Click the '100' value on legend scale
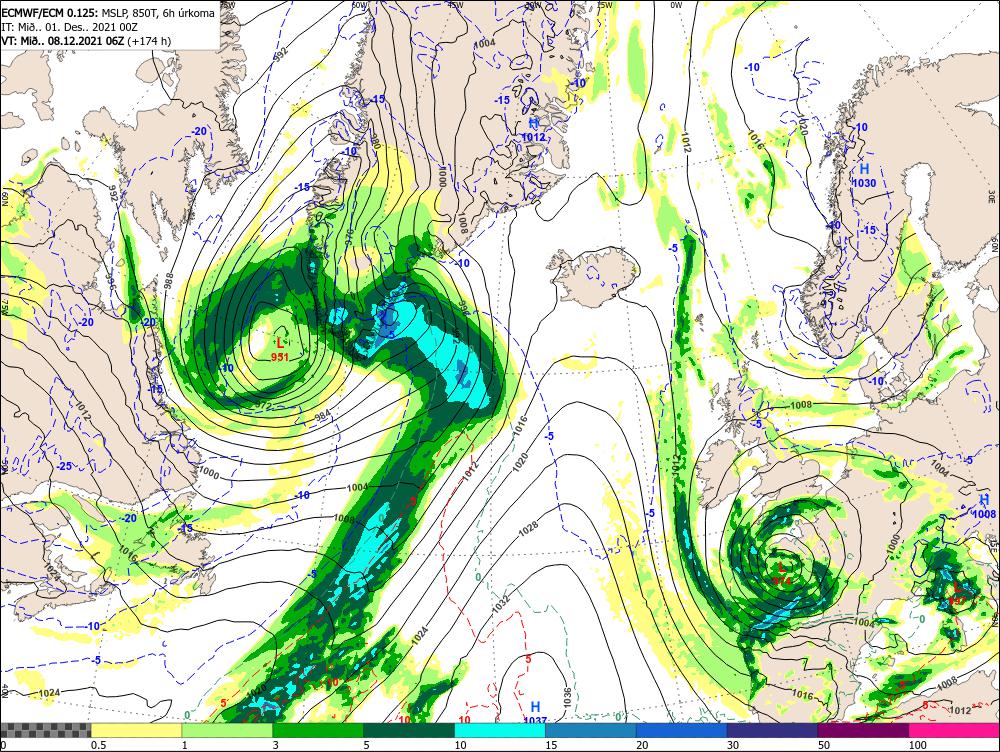The image size is (1000, 752). tap(918, 745)
